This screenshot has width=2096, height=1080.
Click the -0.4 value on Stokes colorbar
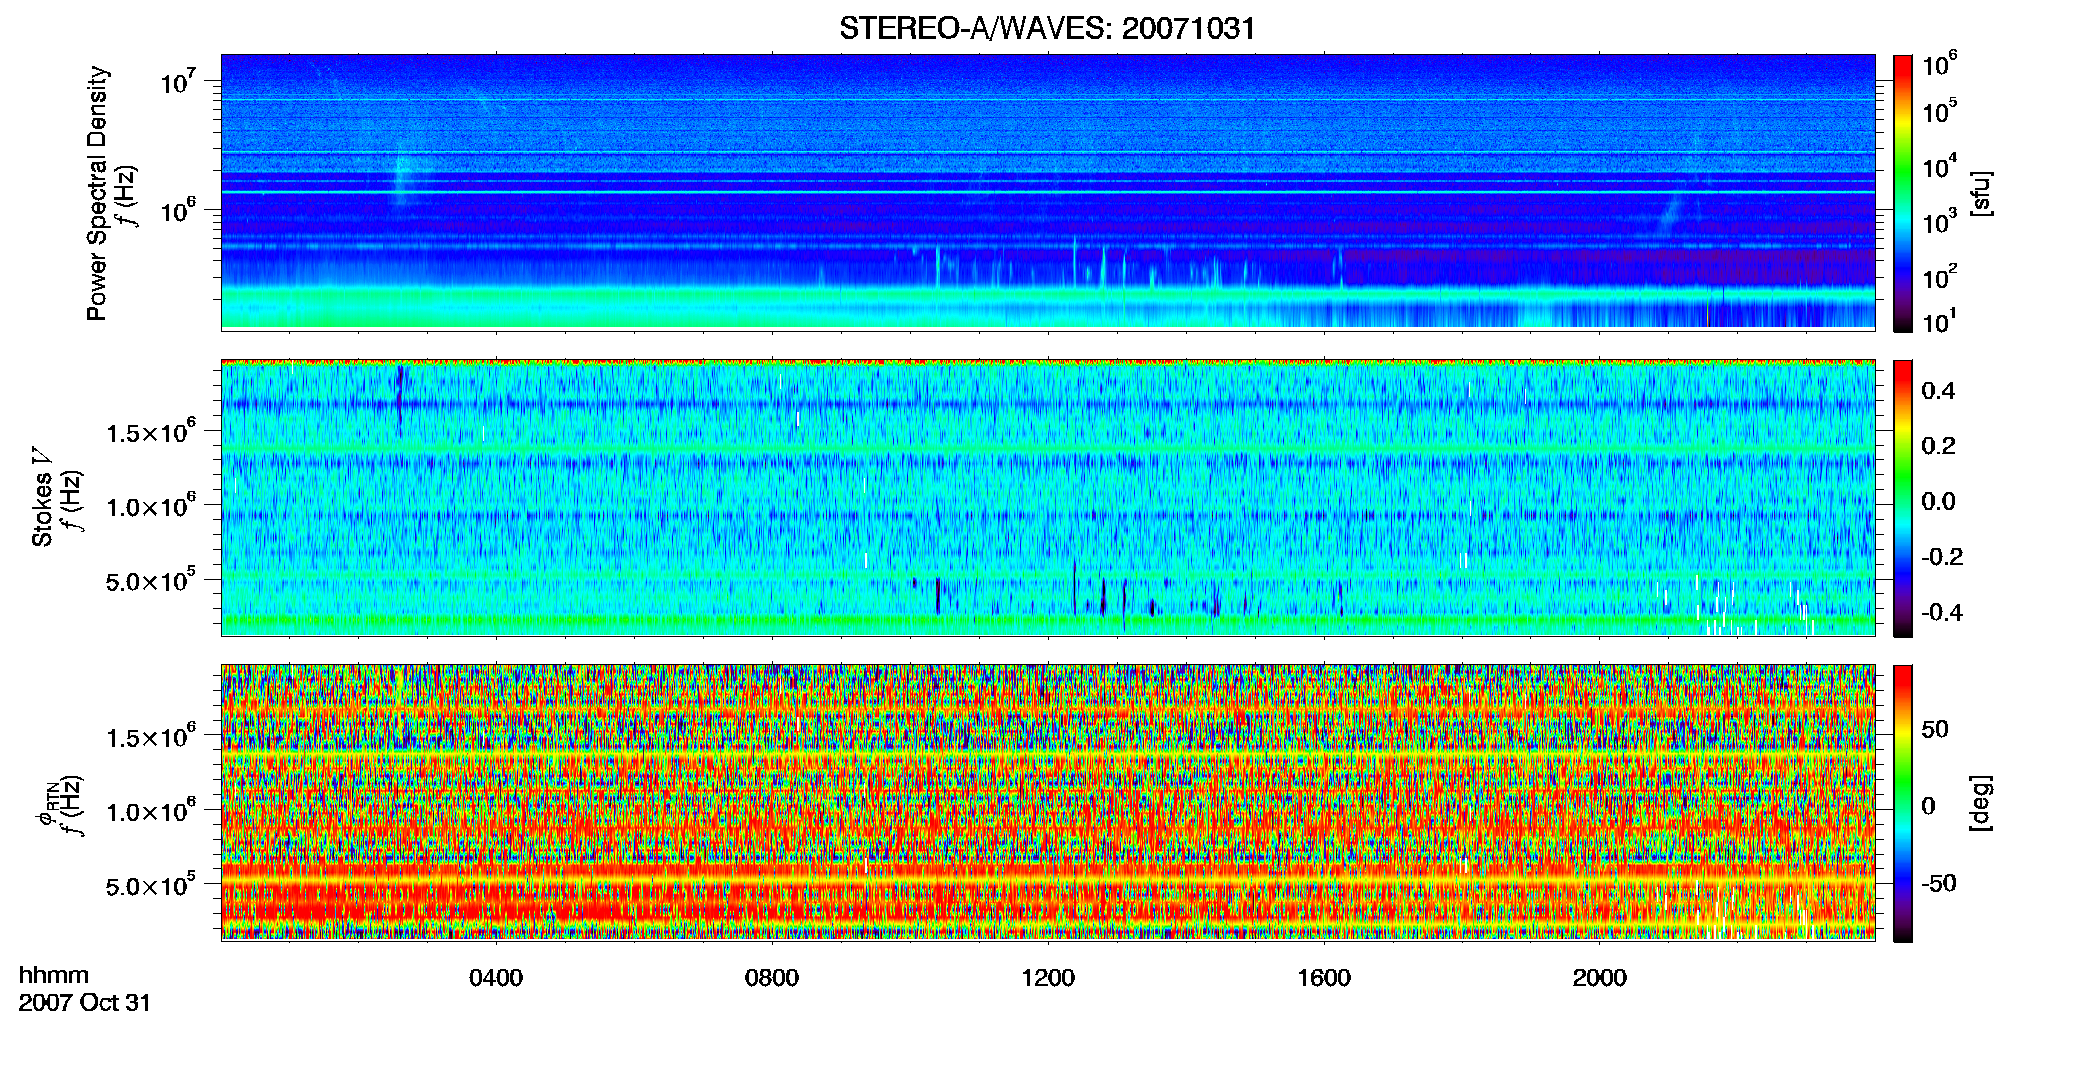[x=1942, y=612]
